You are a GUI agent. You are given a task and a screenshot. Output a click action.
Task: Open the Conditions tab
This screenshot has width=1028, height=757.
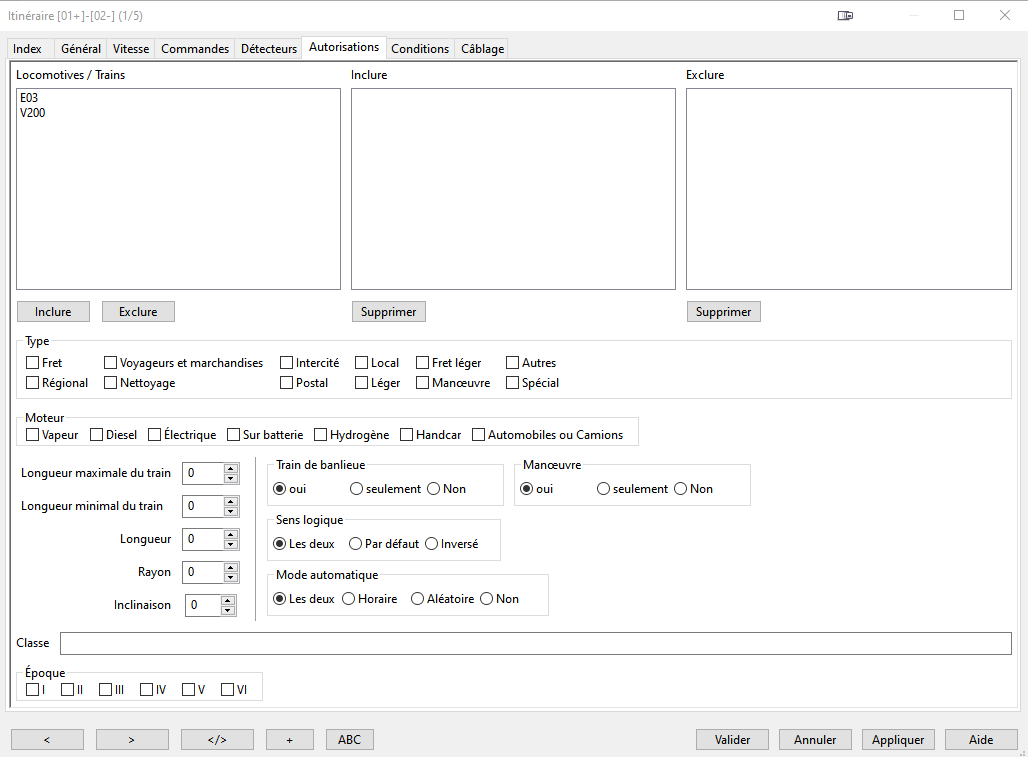[420, 48]
